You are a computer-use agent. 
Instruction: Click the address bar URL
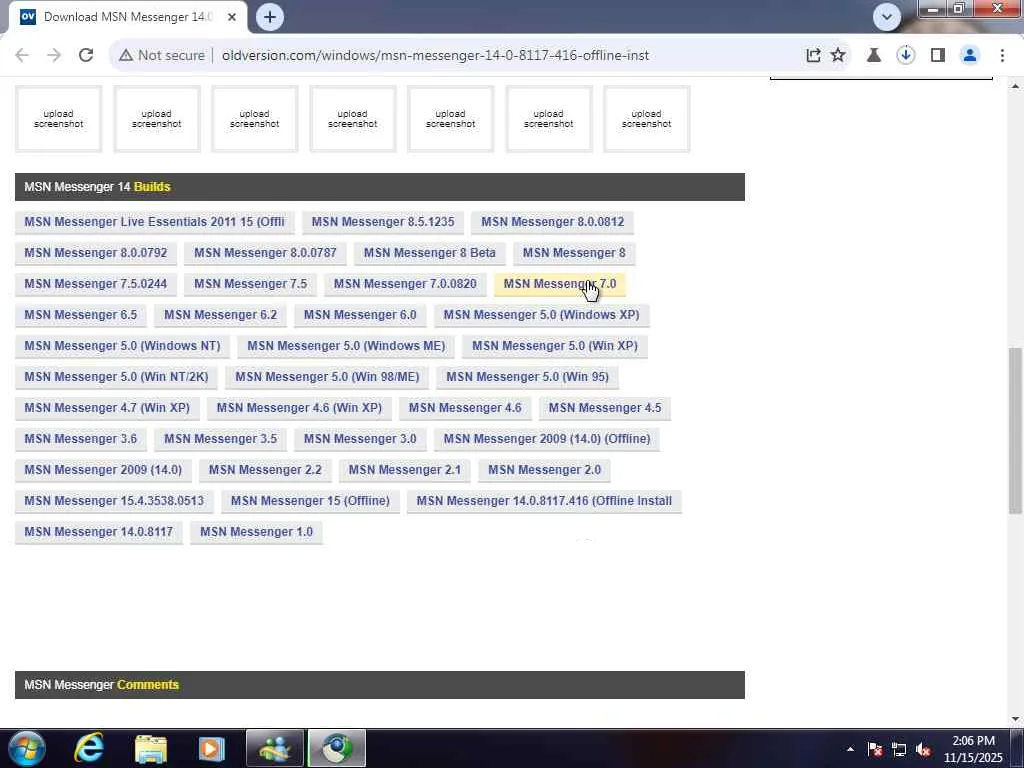[435, 56]
